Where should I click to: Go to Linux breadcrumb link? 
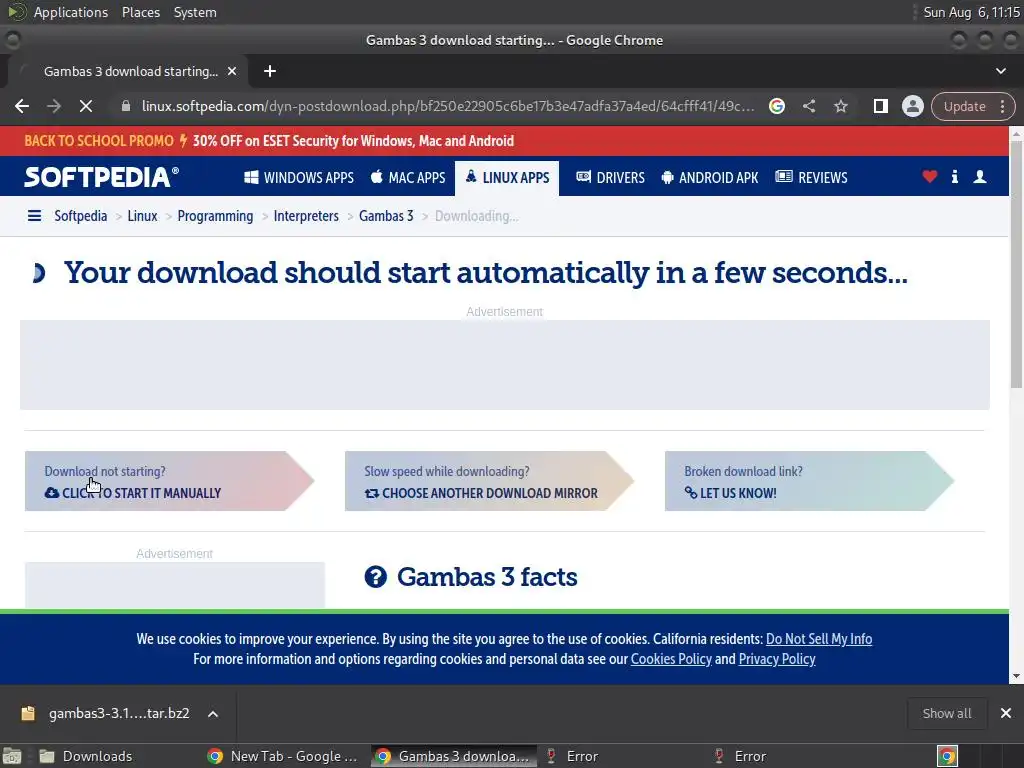[142, 216]
